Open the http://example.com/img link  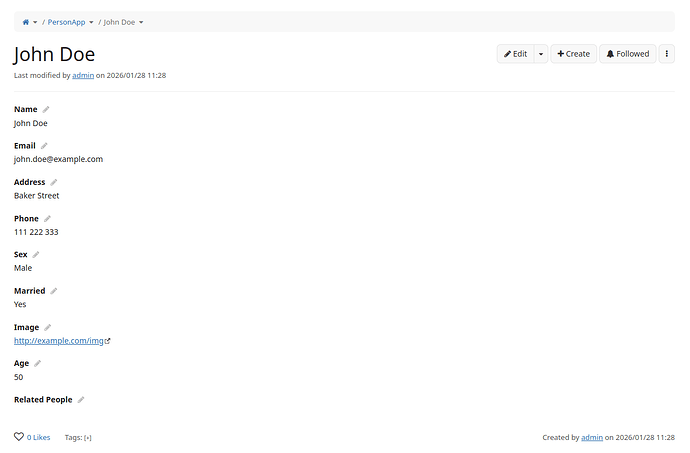click(x=59, y=341)
